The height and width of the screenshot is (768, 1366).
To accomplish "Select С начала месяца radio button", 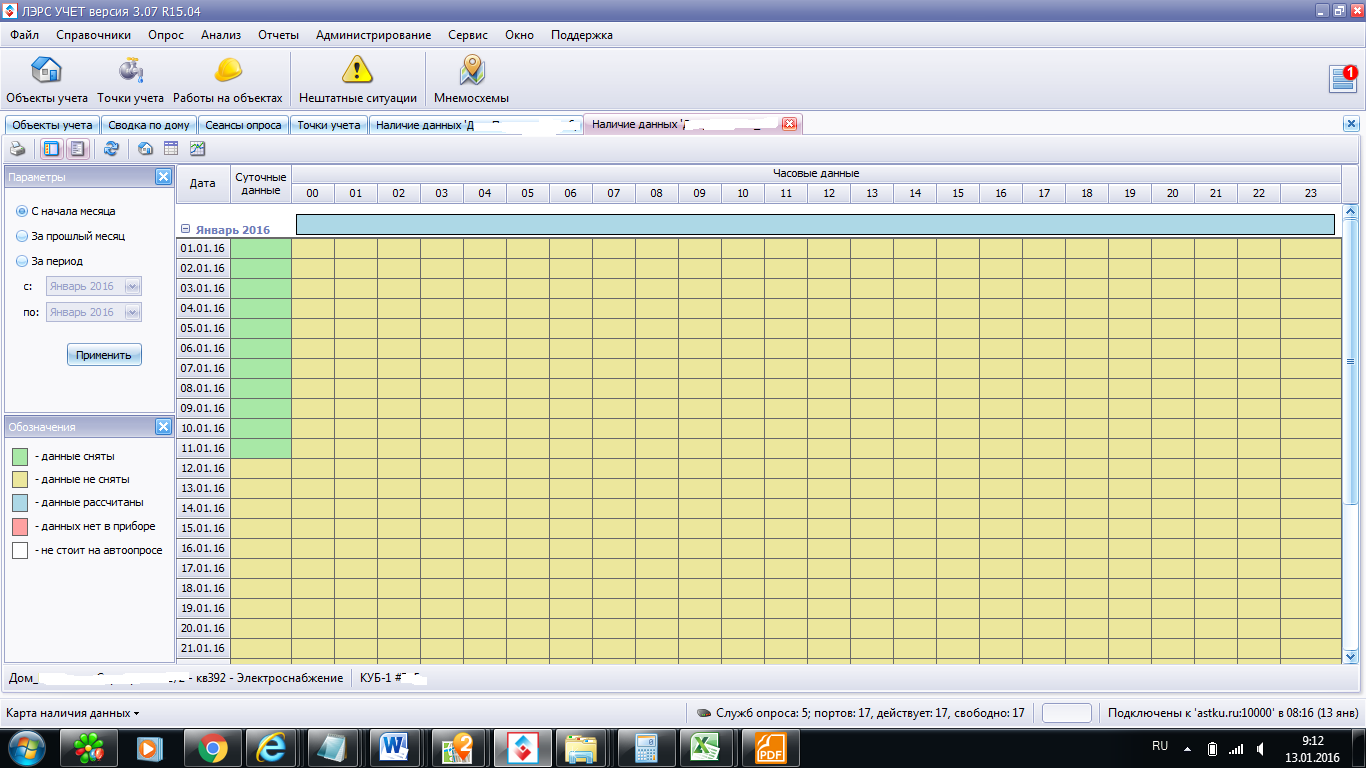I will tap(22, 212).
